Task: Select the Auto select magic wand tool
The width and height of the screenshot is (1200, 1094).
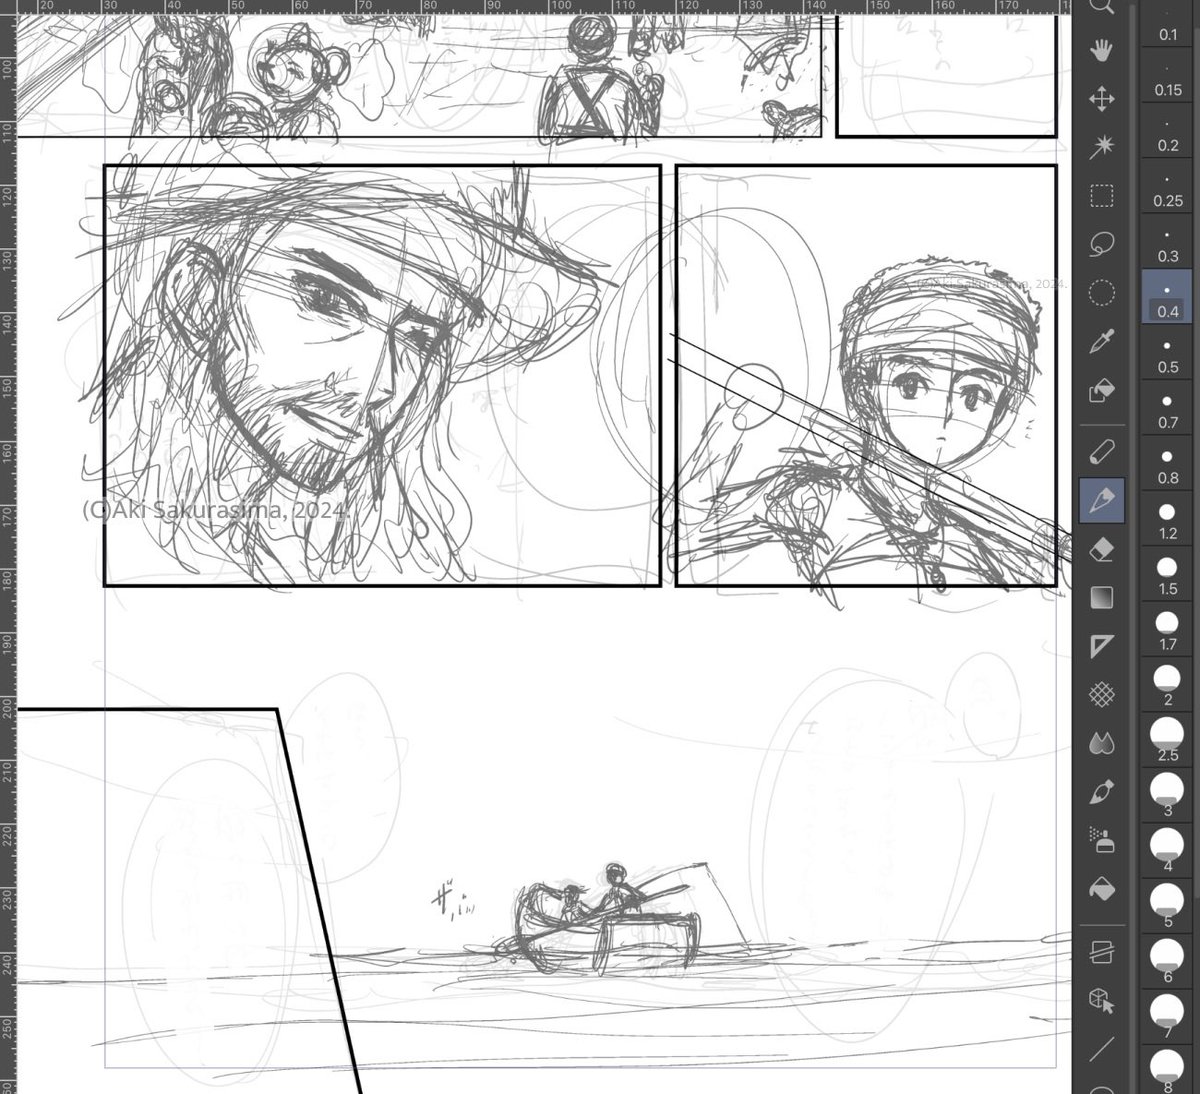Action: (1101, 148)
